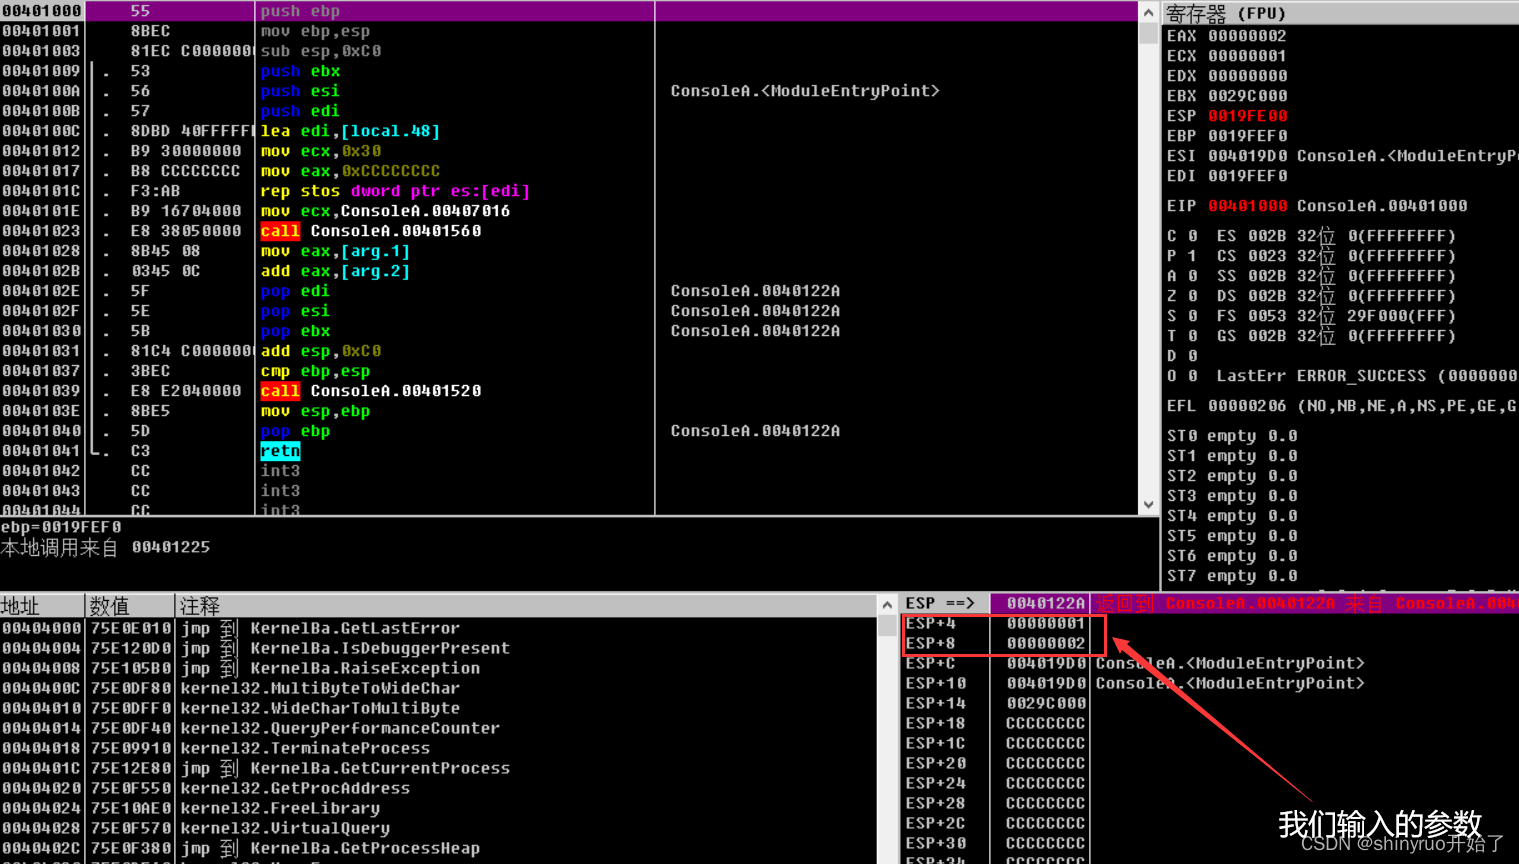Select the 'cmp ebp,esp' instruction
This screenshot has width=1519, height=864.
(315, 371)
